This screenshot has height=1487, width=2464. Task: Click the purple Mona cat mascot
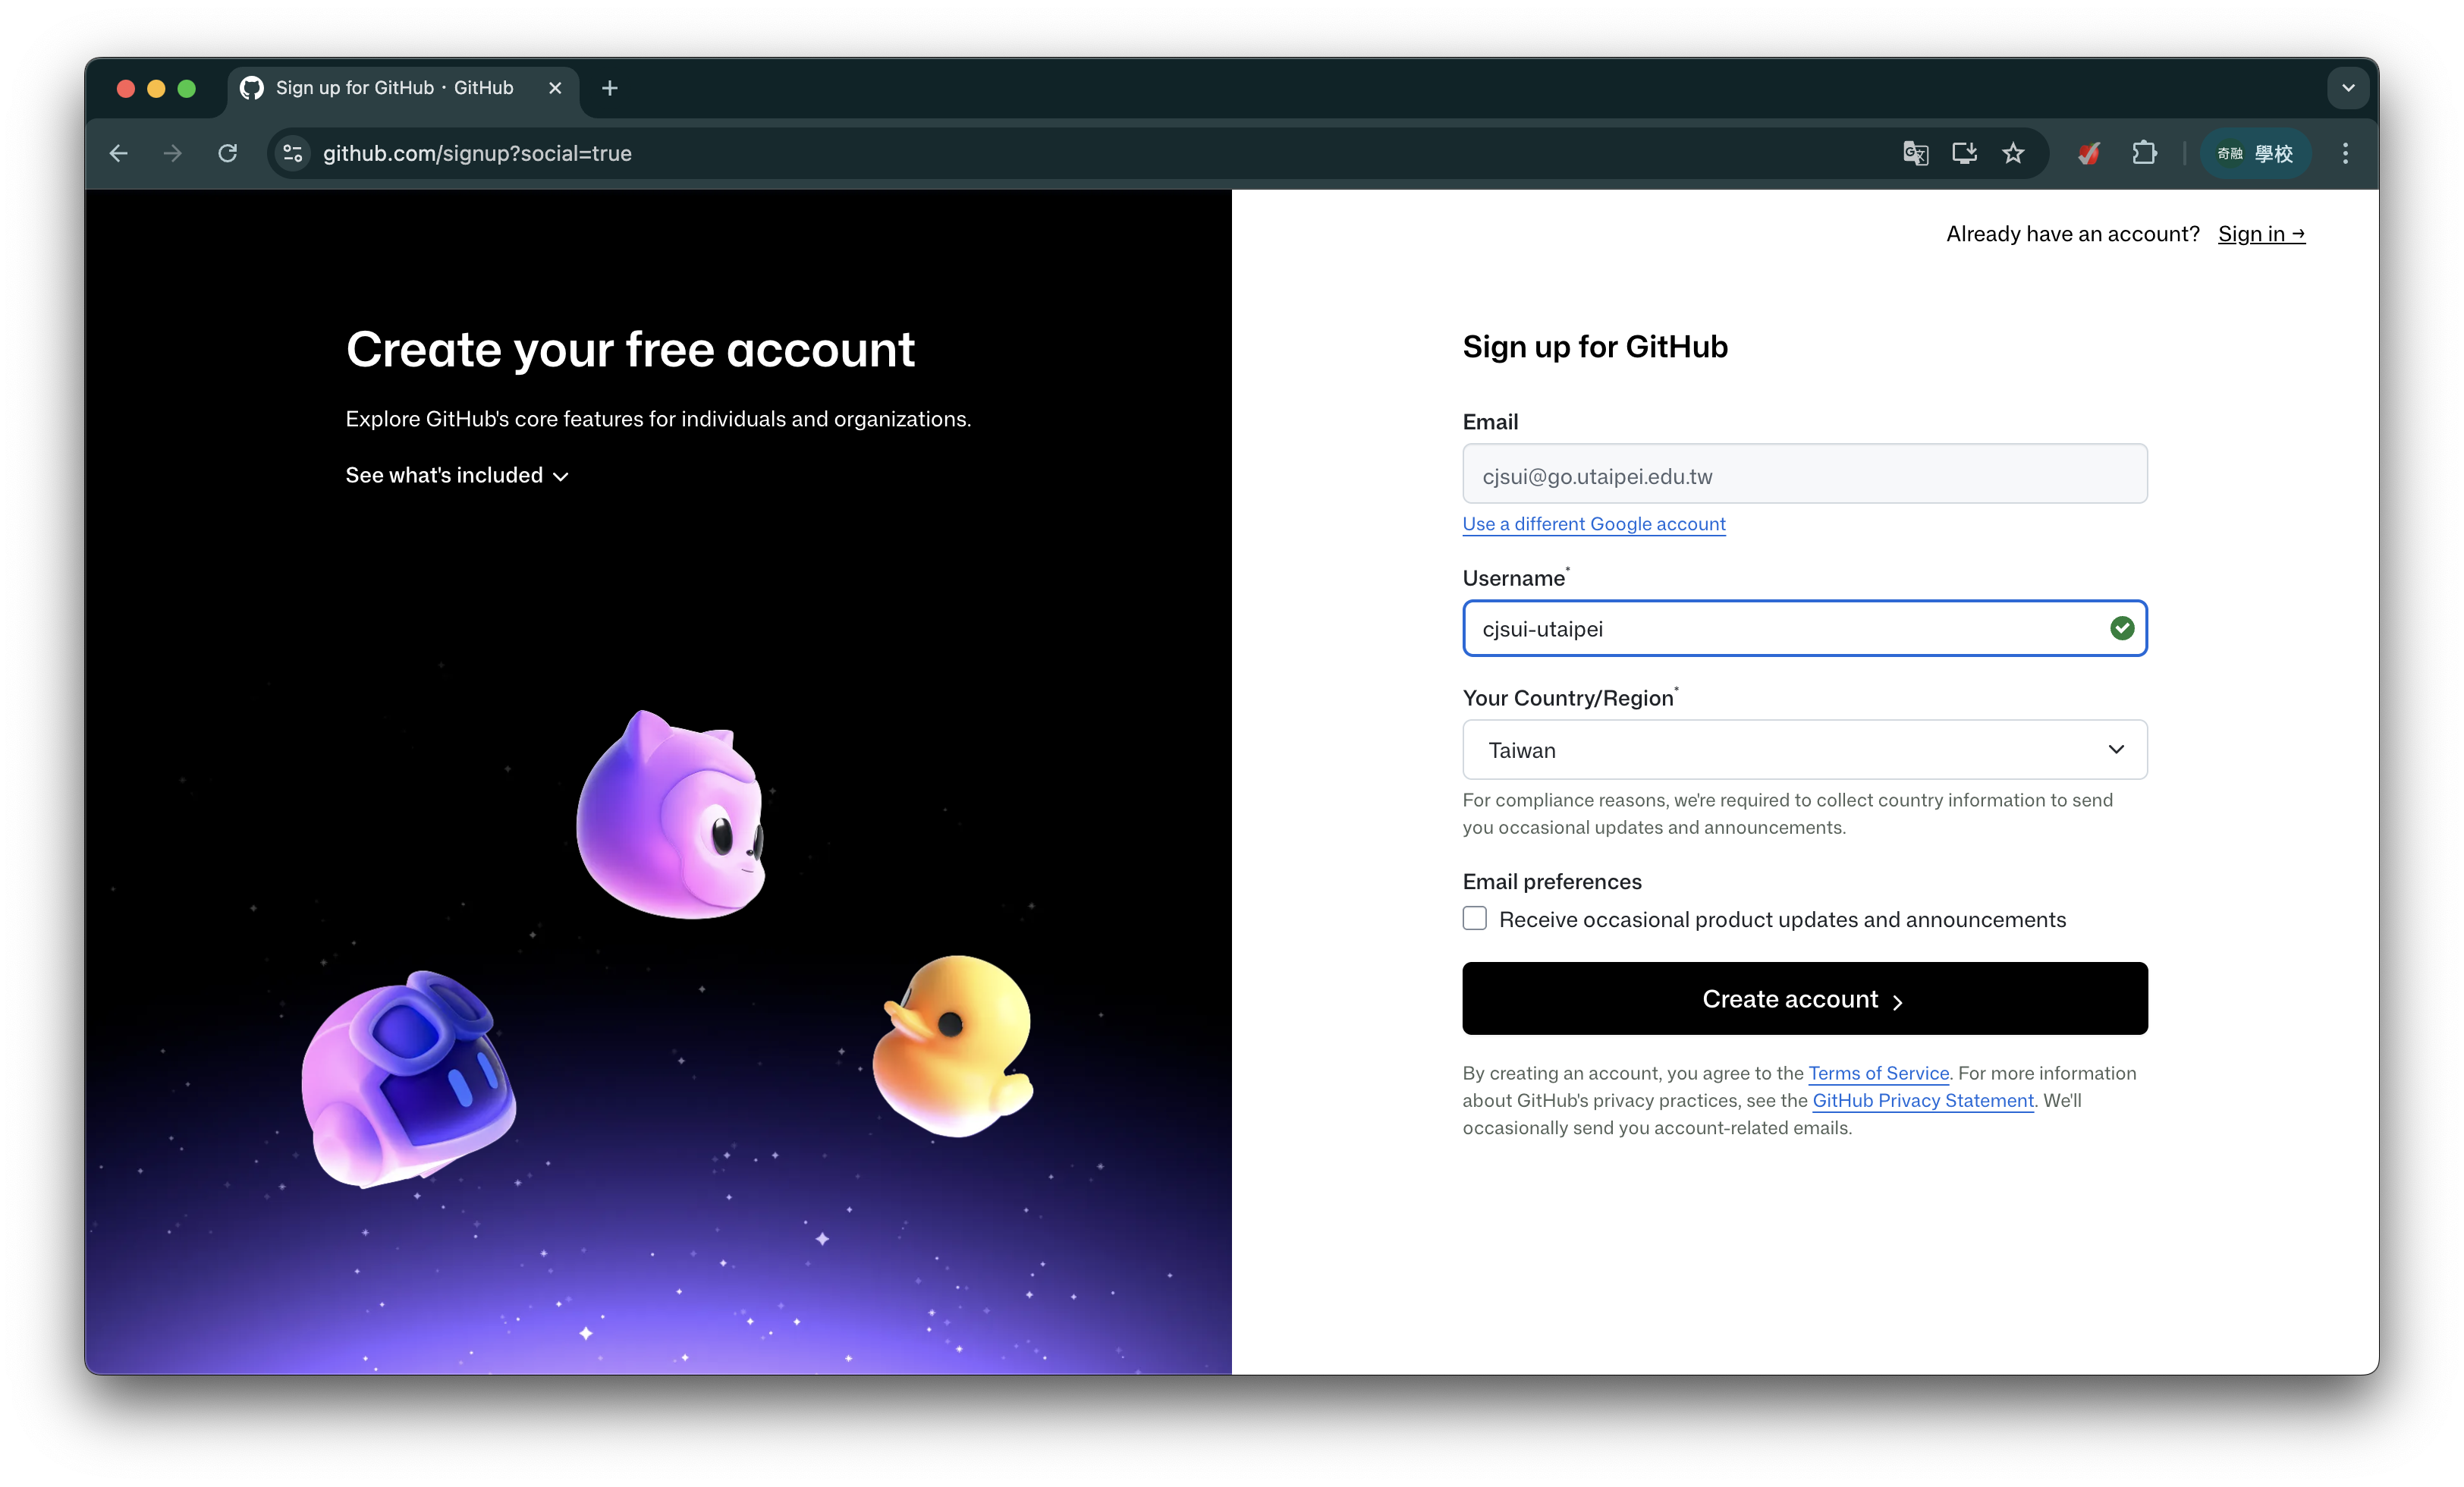(x=672, y=815)
